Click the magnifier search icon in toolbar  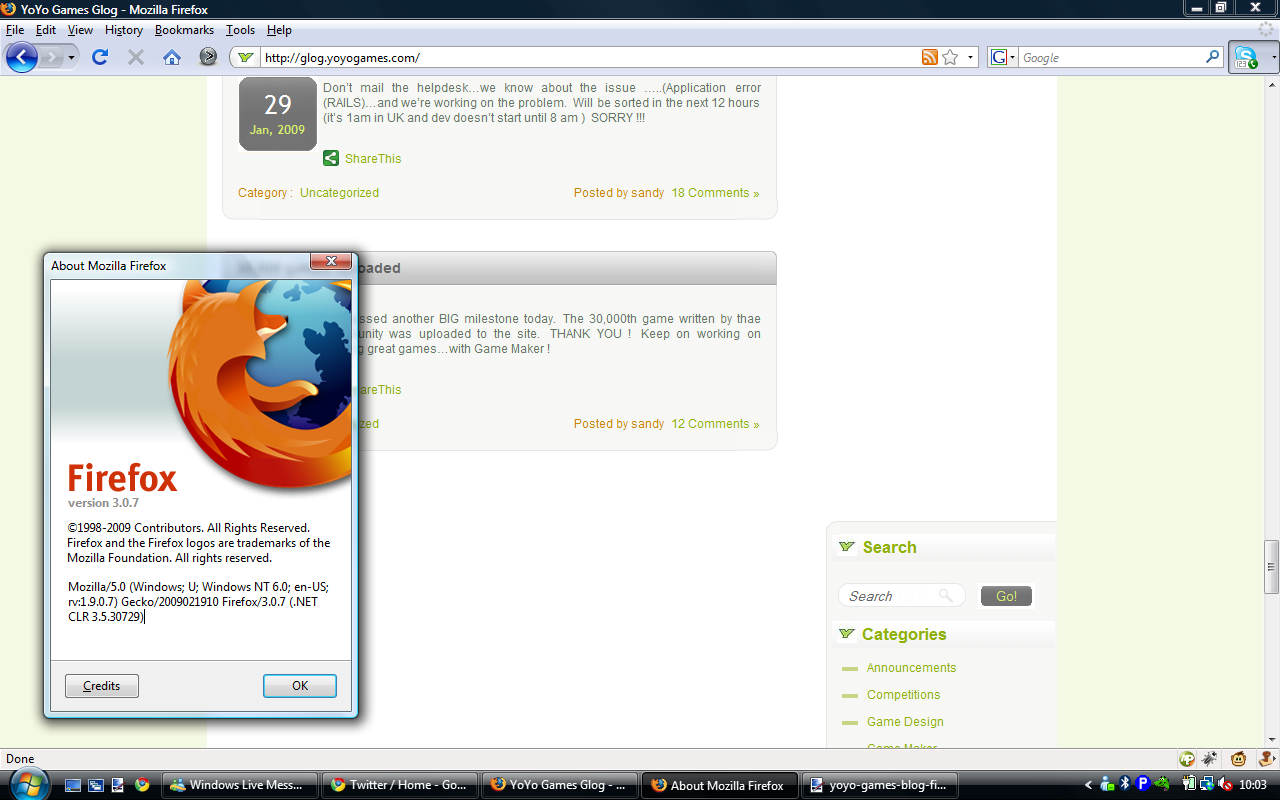coord(1213,58)
